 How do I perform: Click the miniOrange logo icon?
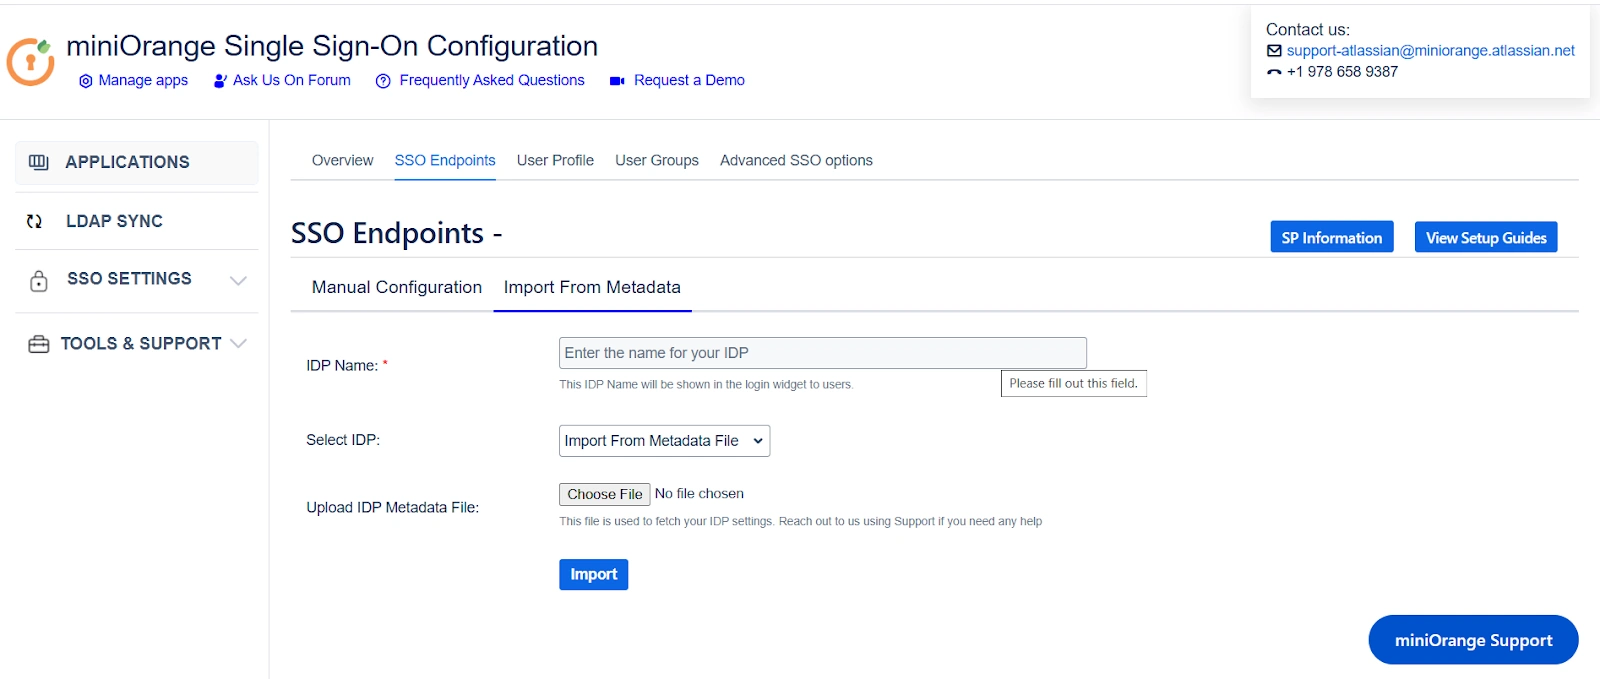coord(30,62)
